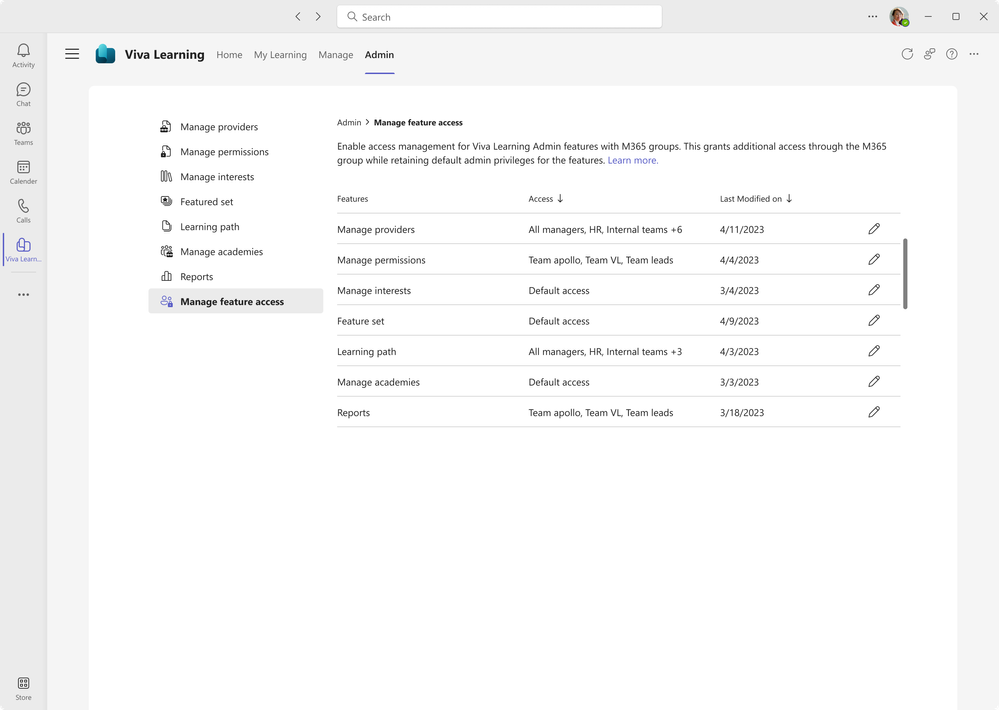Edit access for the Manage providers row

(x=874, y=229)
